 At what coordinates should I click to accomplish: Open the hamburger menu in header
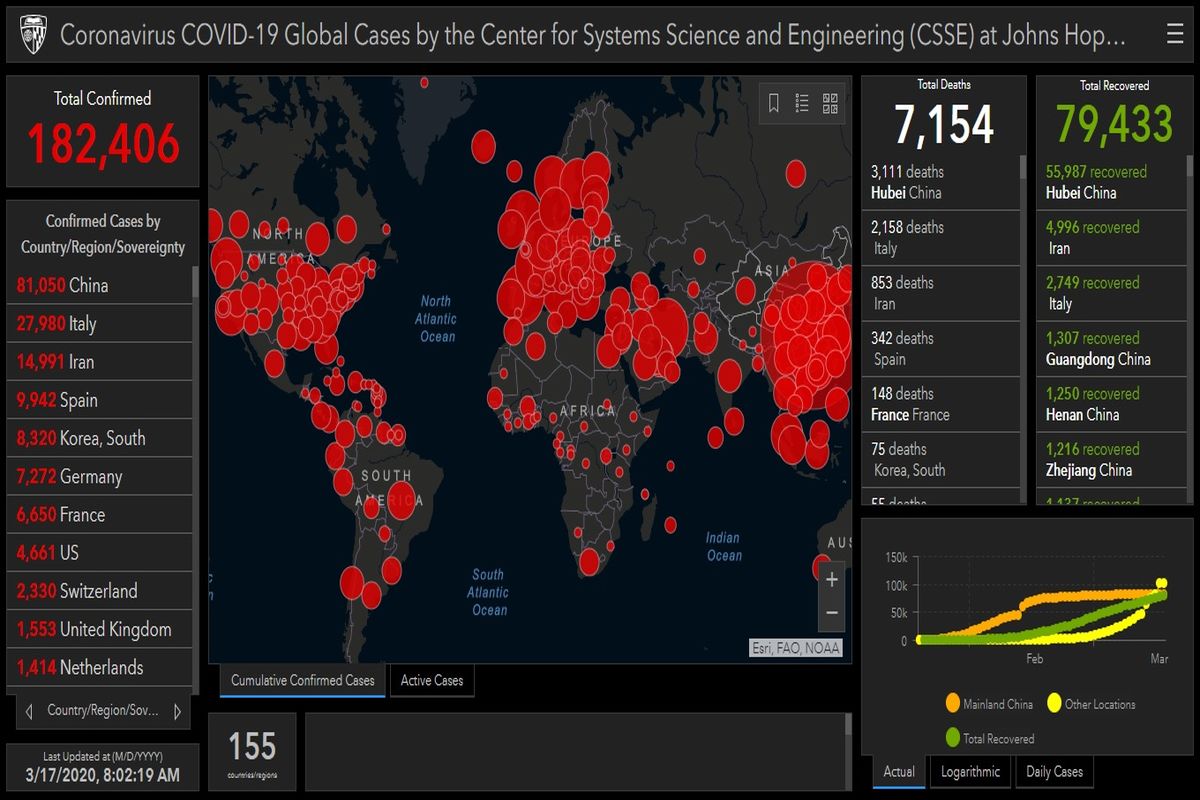[1174, 35]
